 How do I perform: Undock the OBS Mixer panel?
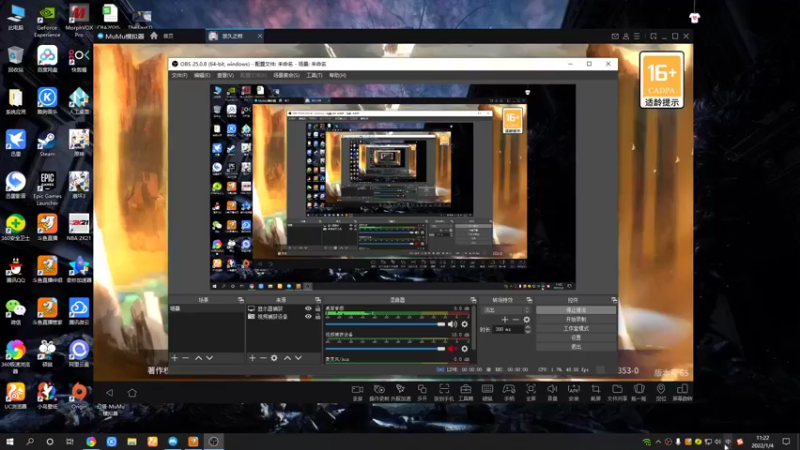[x=473, y=300]
